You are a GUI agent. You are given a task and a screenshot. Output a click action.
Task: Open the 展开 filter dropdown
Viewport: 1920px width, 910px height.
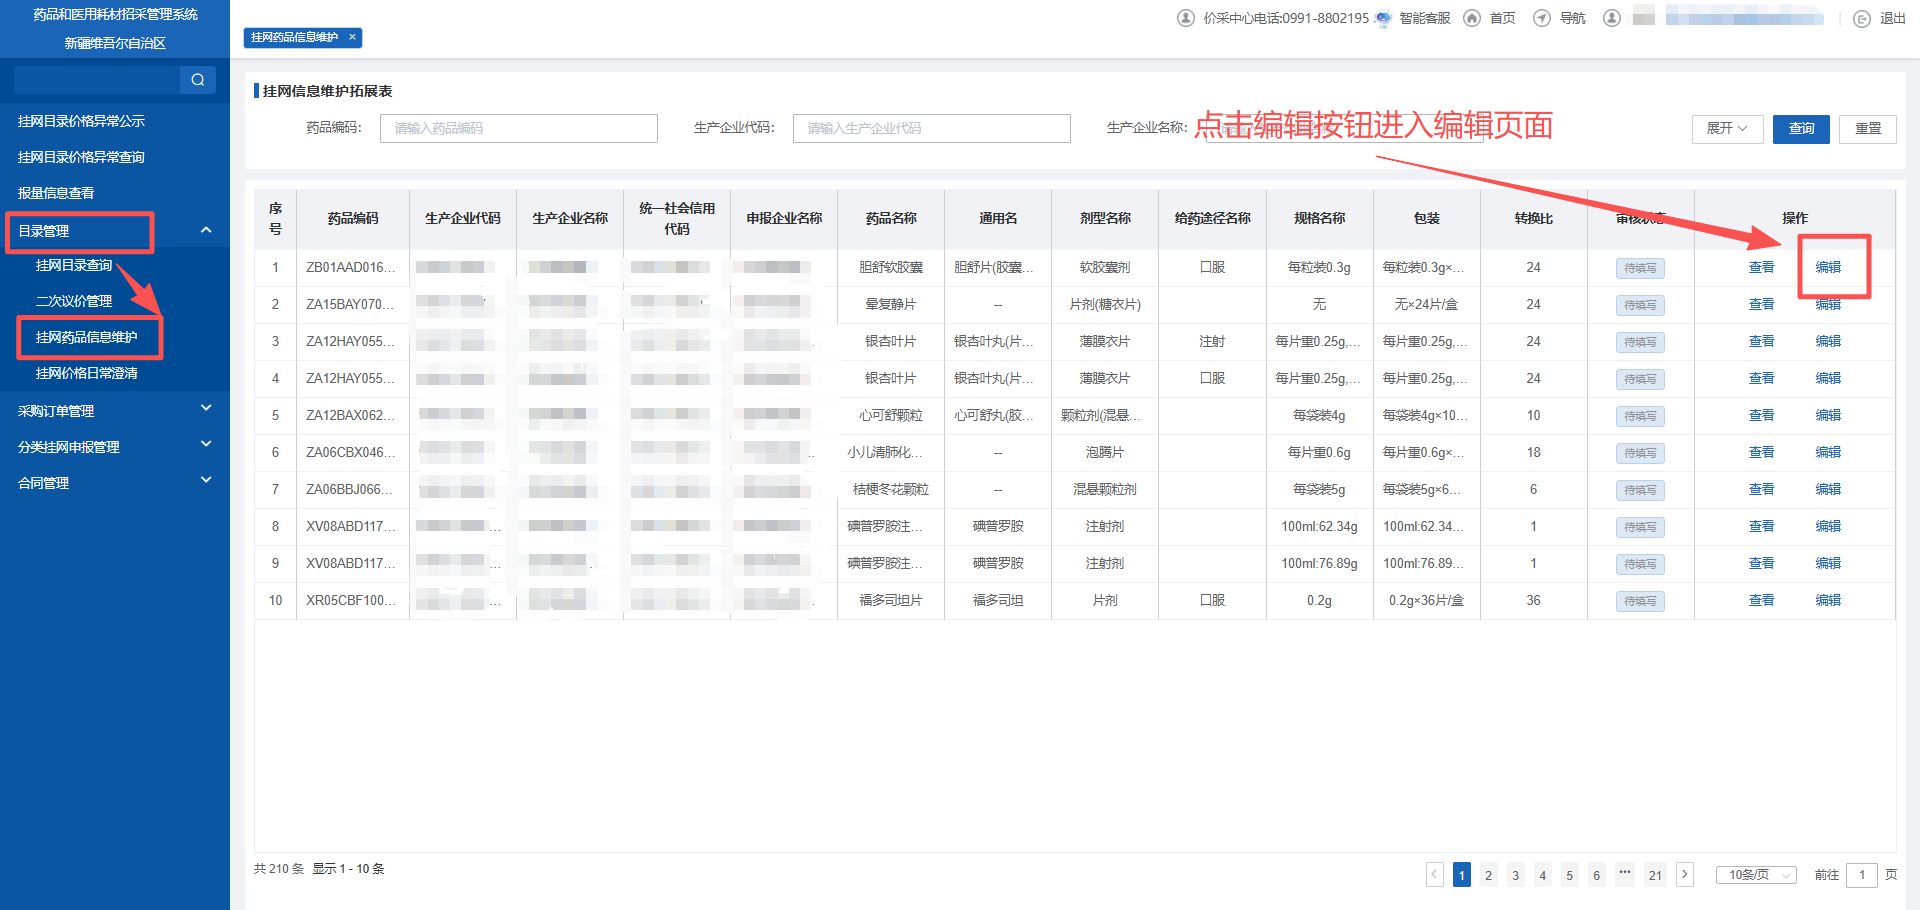[x=1727, y=129]
